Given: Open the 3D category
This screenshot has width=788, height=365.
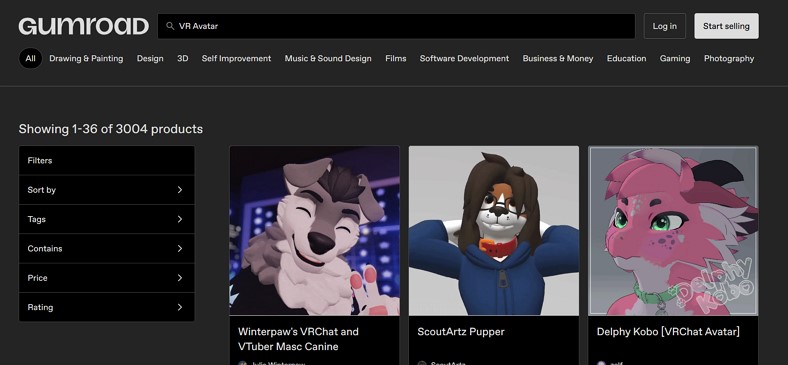Looking at the screenshot, I should pos(182,58).
